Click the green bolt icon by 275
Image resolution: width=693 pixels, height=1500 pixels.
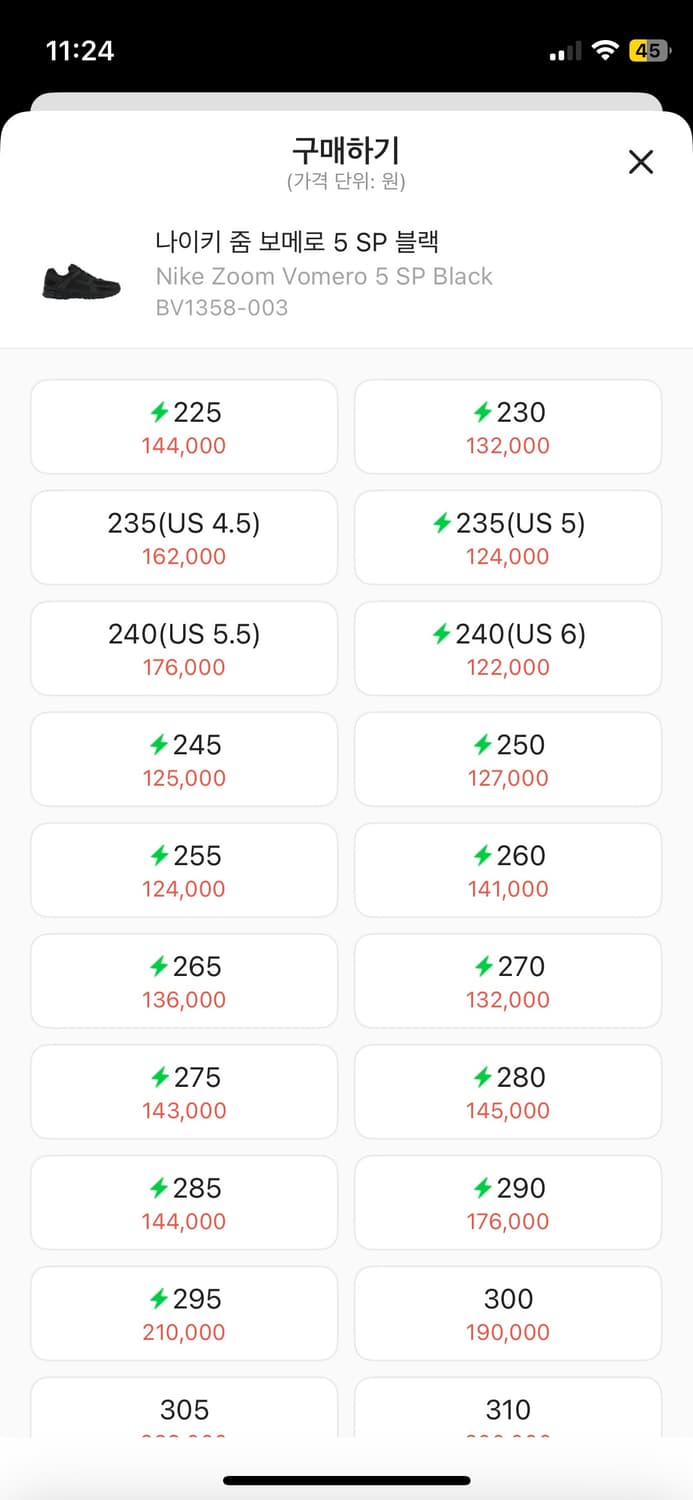pos(158,1078)
